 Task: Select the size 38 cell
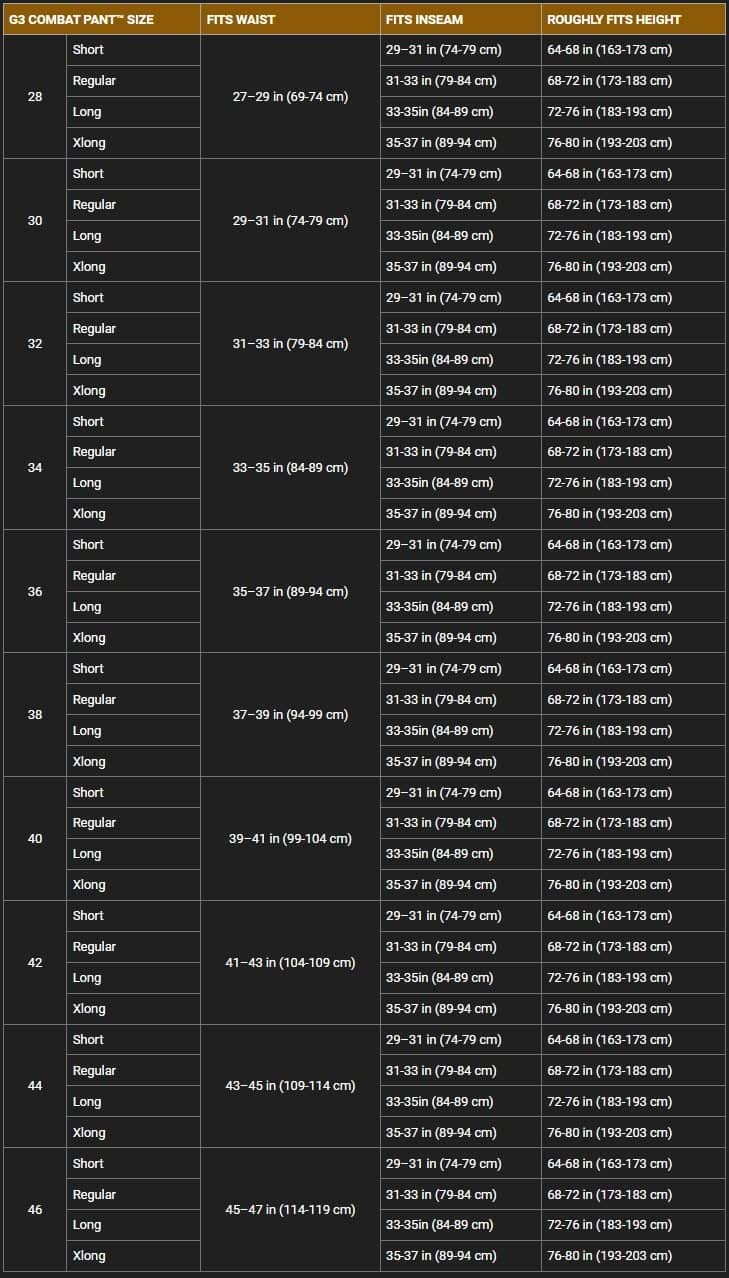click(x=35, y=714)
